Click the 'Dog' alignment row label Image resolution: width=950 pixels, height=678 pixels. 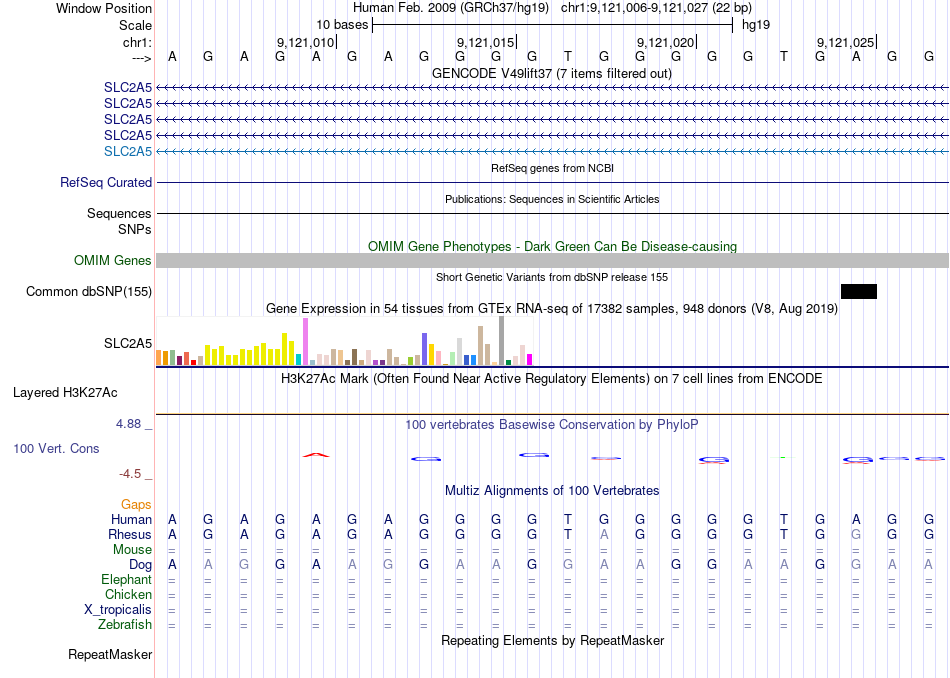(141, 565)
